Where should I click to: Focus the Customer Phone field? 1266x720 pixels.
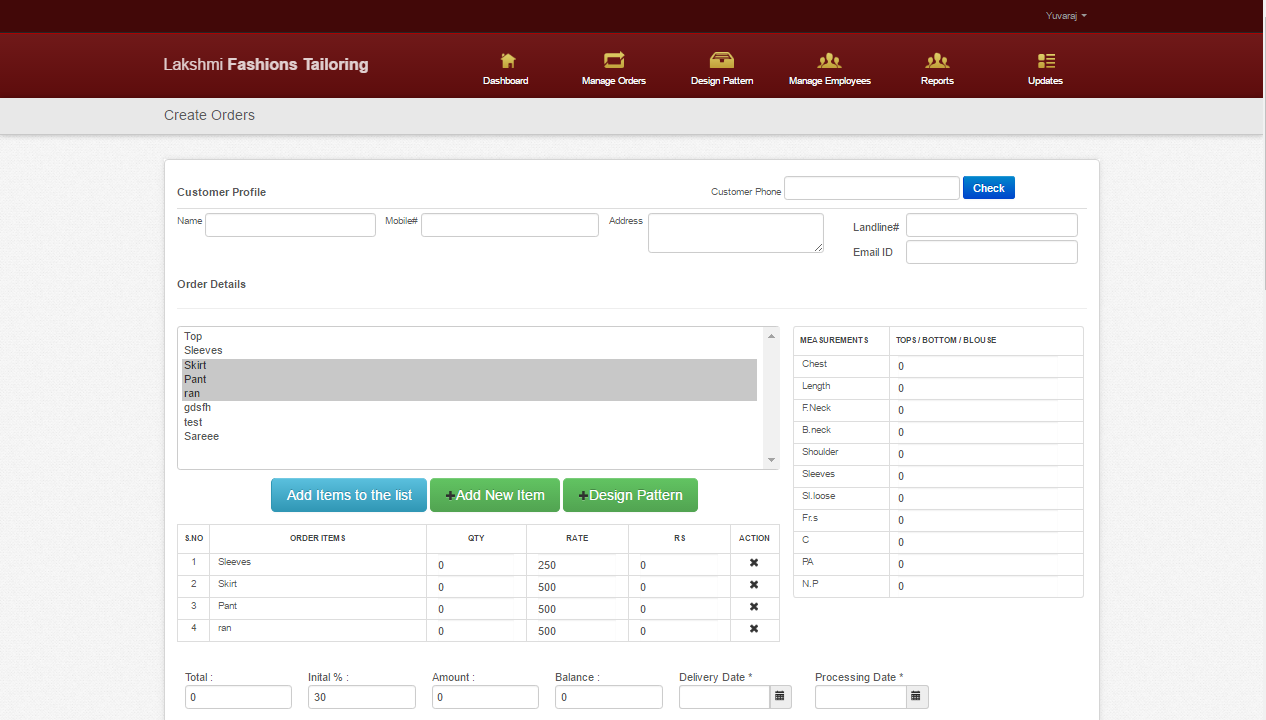pyautogui.click(x=872, y=188)
